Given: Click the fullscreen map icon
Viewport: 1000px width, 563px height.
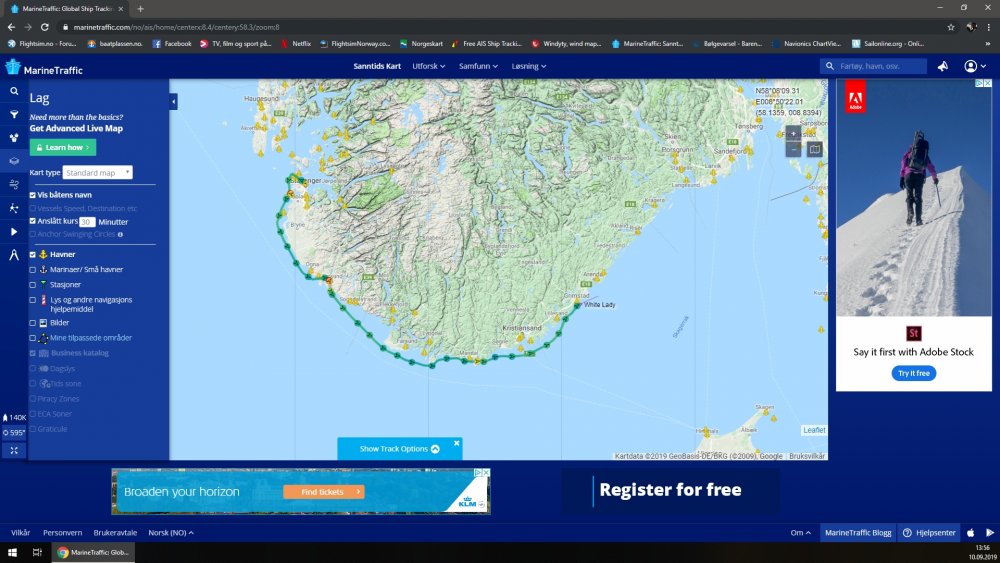Looking at the screenshot, I should point(13,450).
